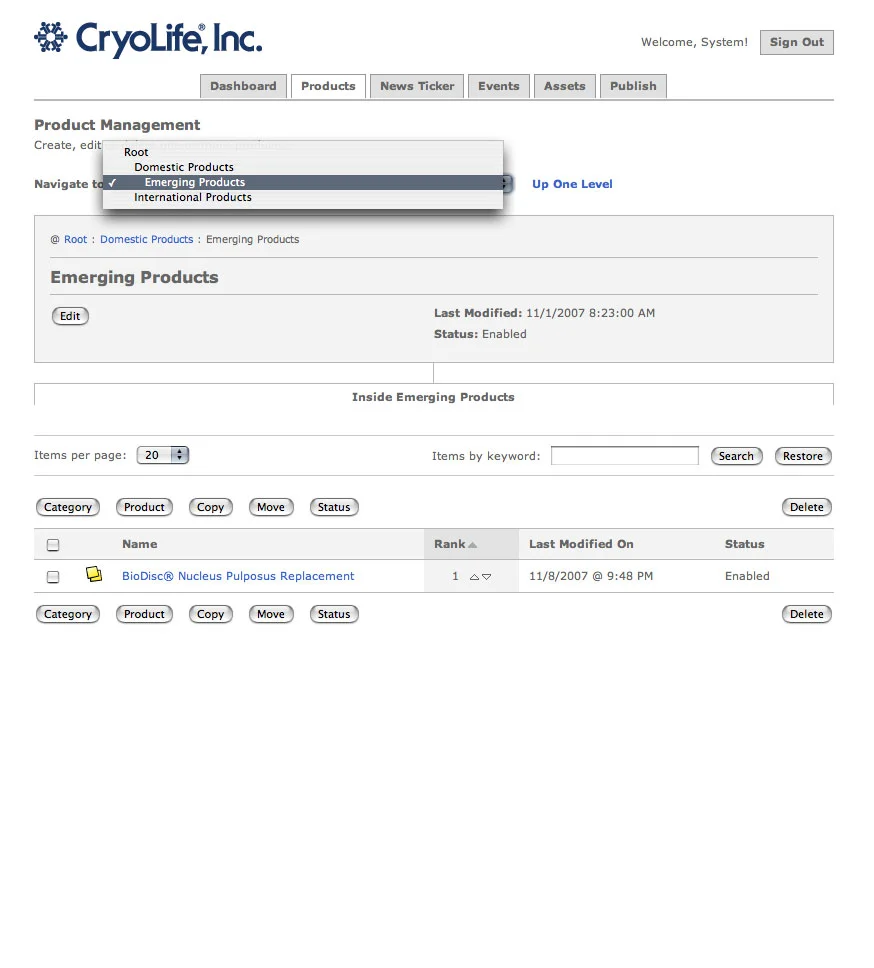Screen dimensions: 874x968
Task: Click Edit for Emerging Products
Action: 70,316
